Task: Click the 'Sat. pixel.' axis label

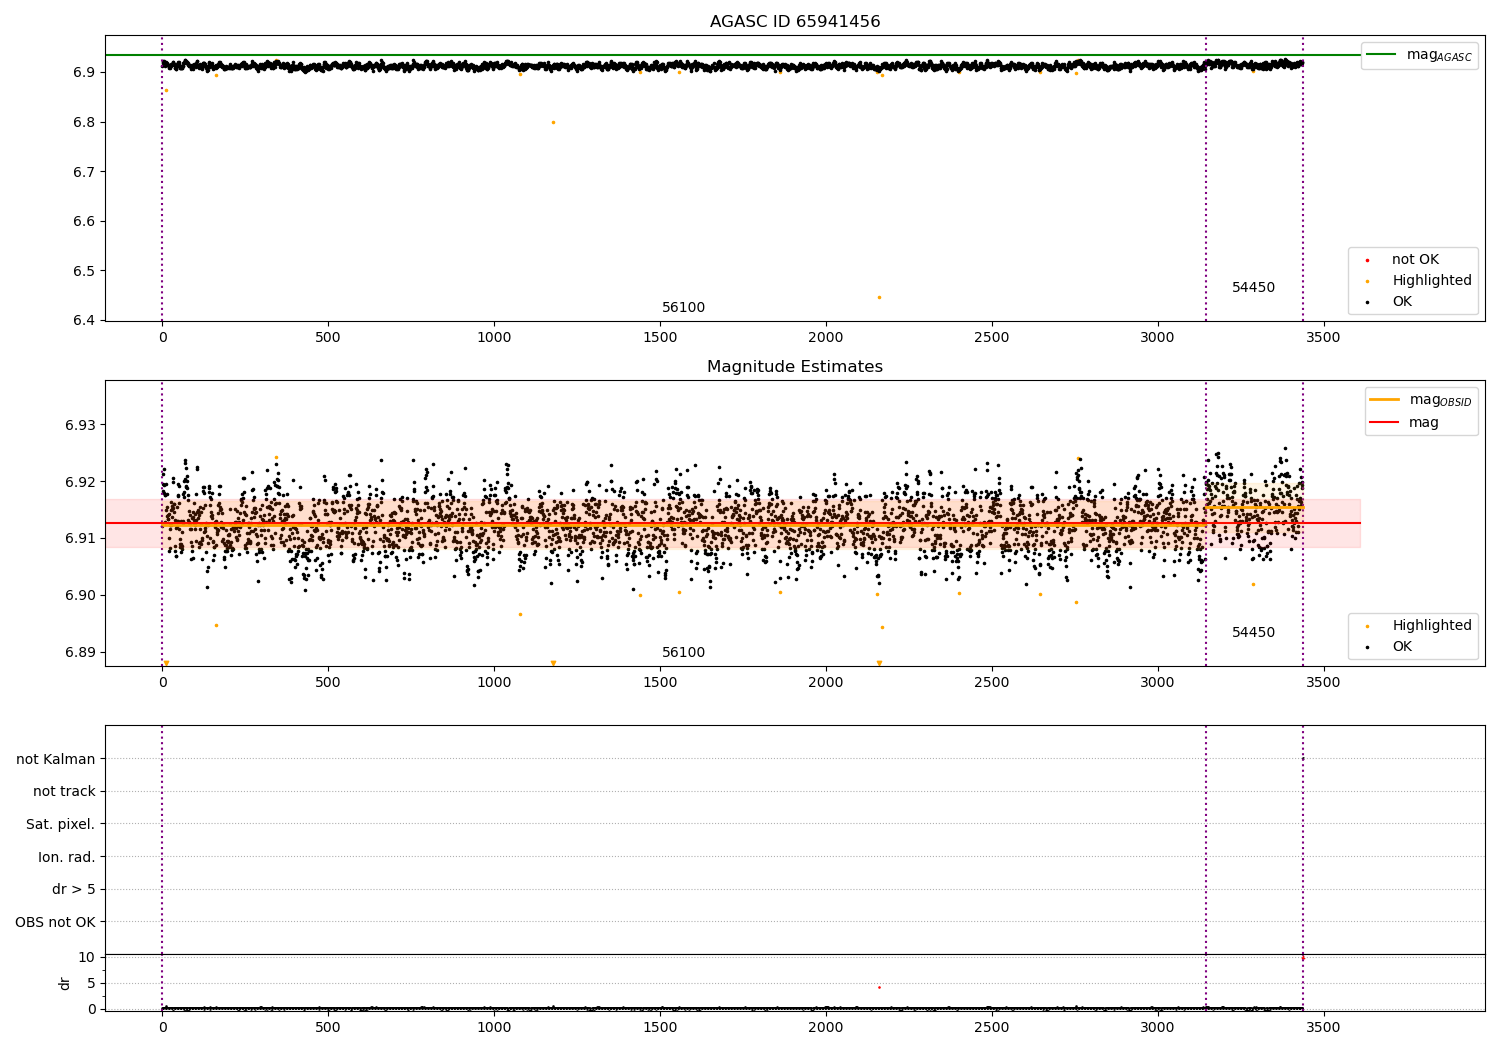Action: coord(60,825)
